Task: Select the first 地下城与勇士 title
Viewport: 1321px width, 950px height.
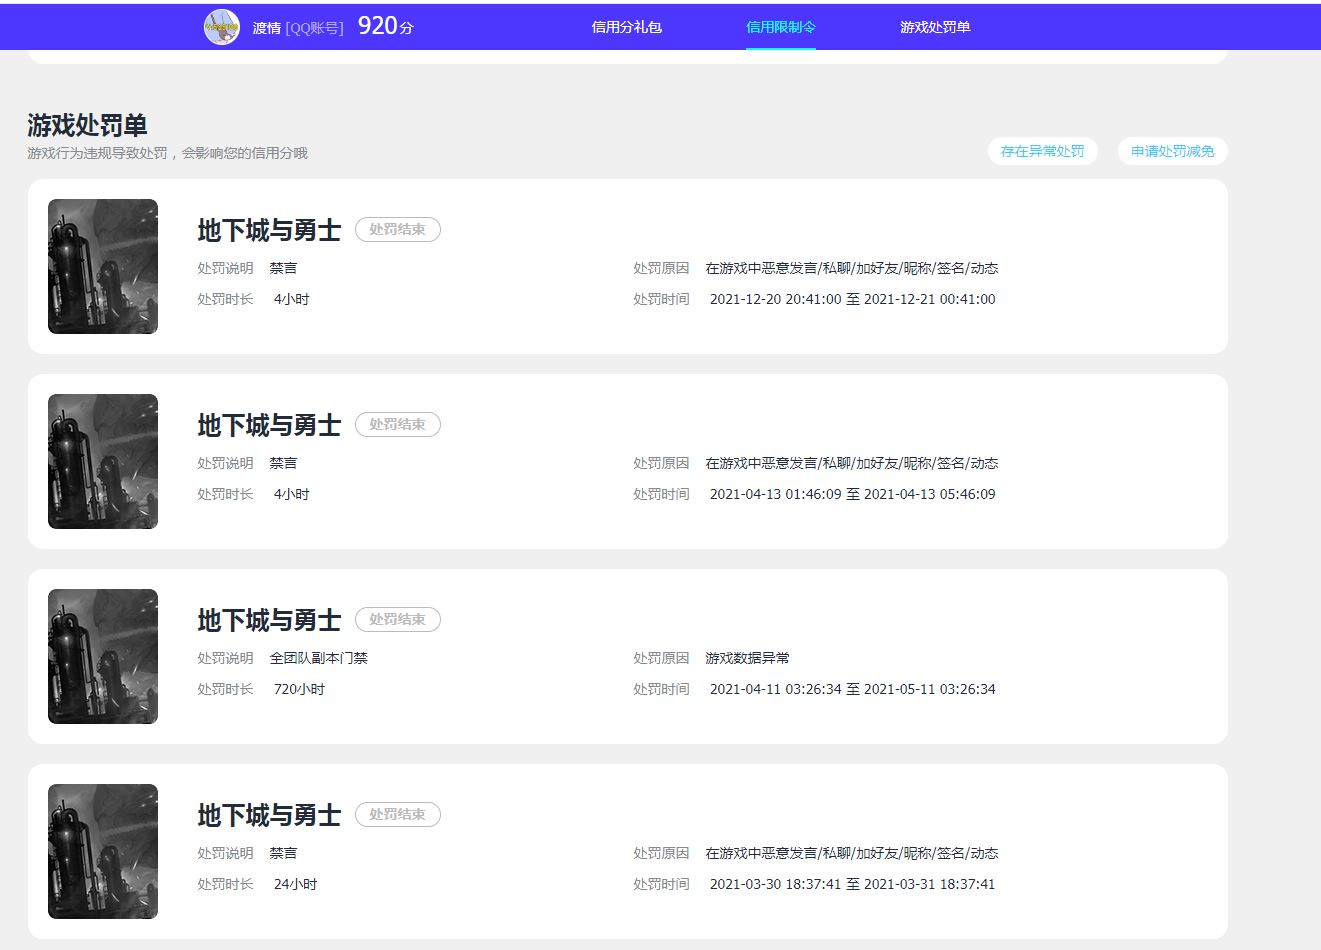Action: 269,229
